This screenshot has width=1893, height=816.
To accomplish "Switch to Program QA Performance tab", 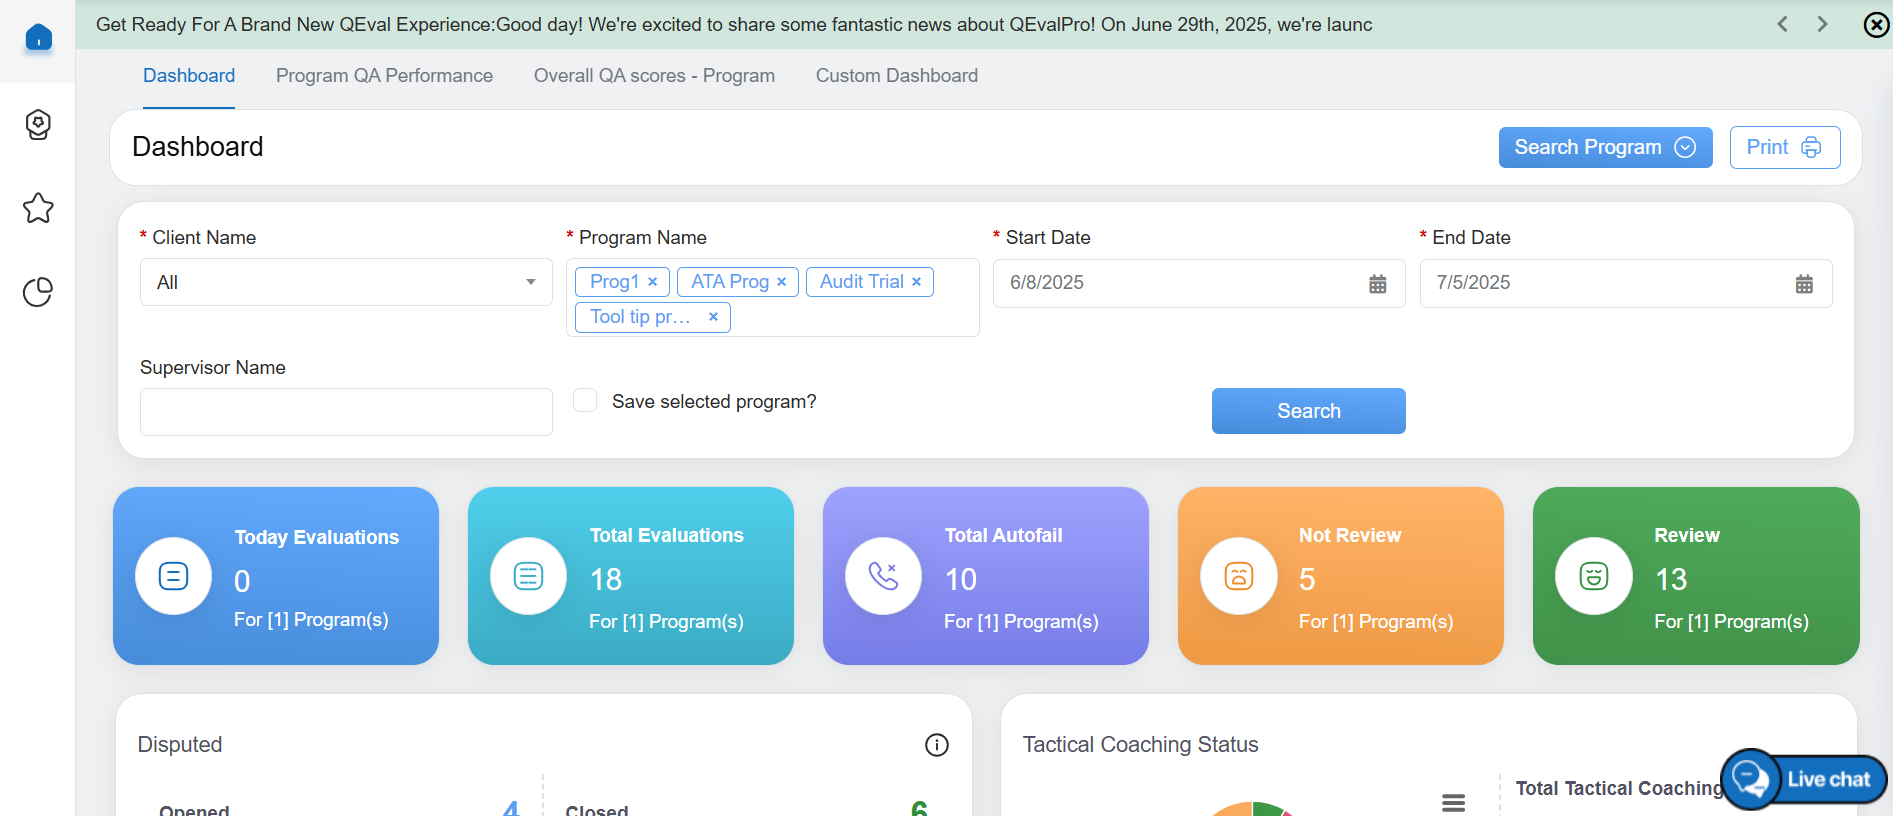I will pyautogui.click(x=384, y=76).
